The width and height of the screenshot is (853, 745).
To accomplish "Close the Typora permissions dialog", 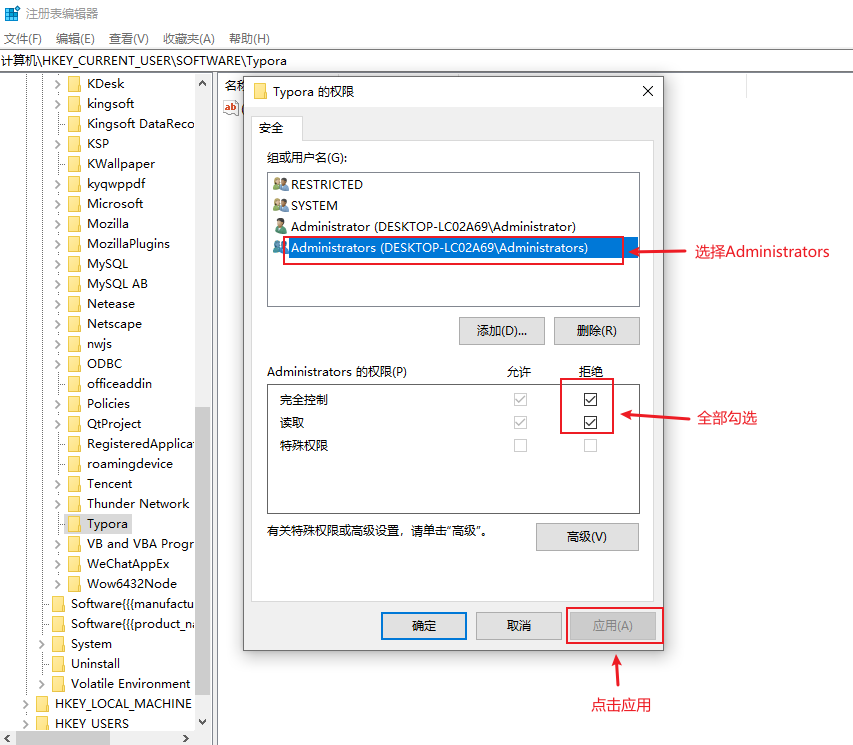I will tap(648, 91).
